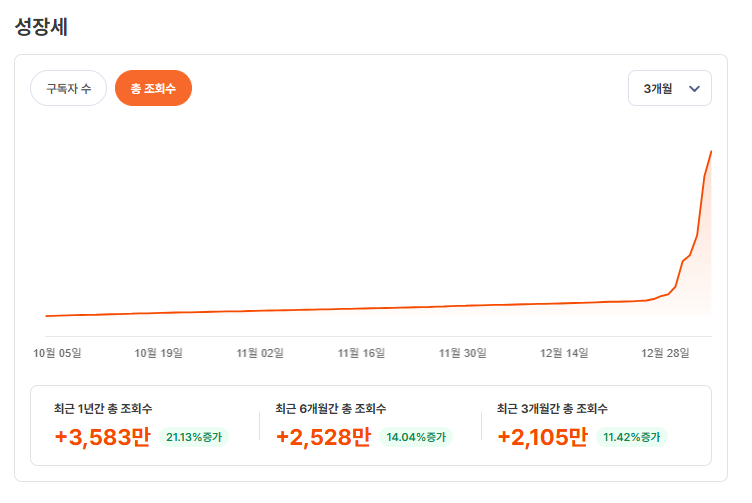
Task: Click the 성장세 section heading
Action: tap(41, 27)
